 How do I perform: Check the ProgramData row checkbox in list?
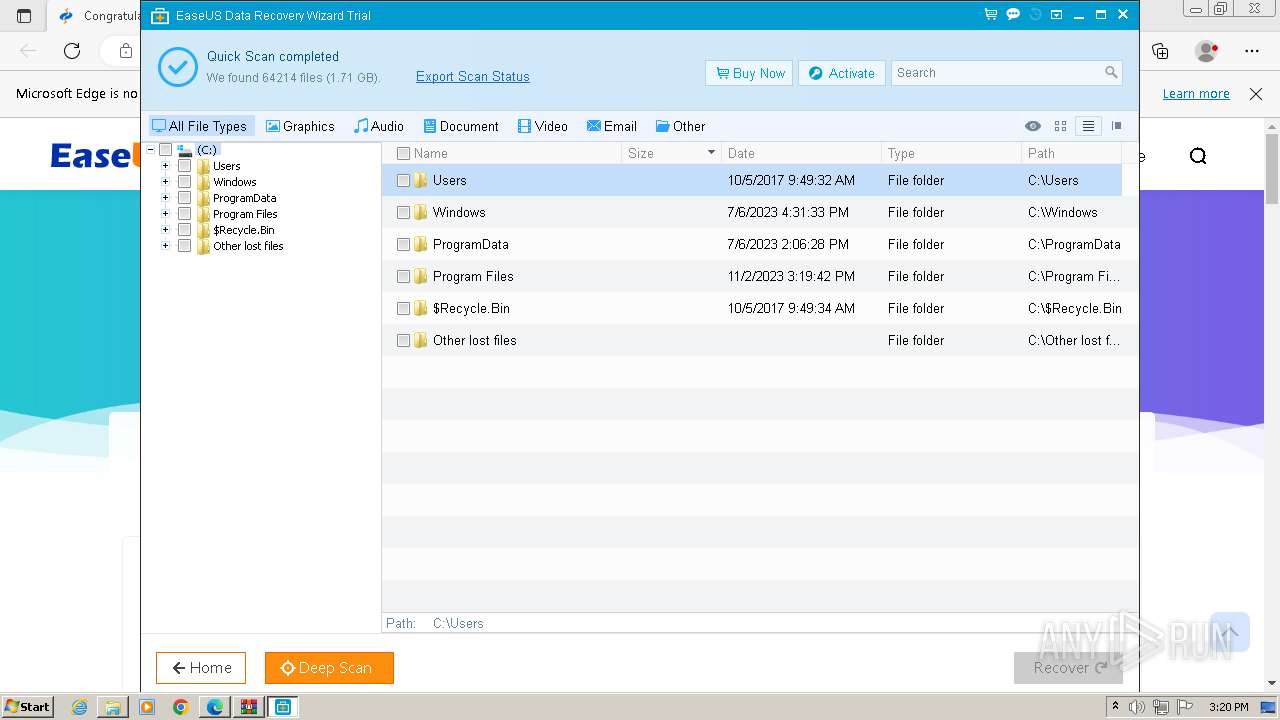pyautogui.click(x=403, y=245)
